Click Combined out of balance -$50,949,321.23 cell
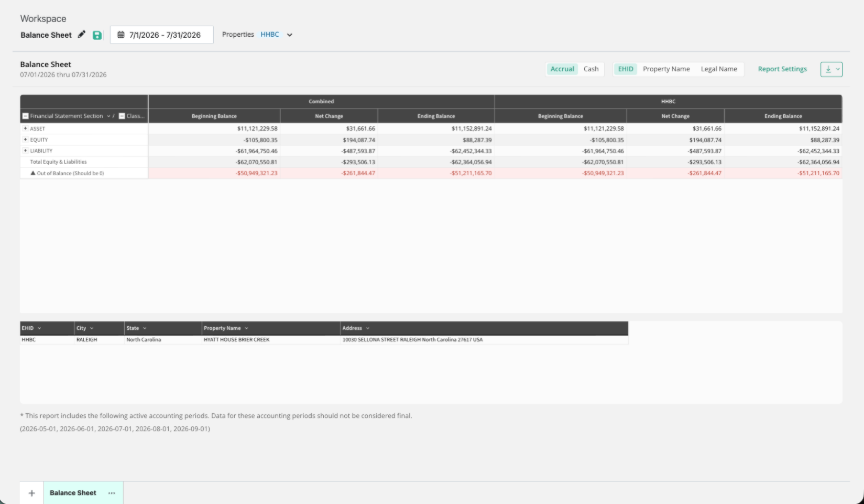The image size is (864, 504). tap(214, 173)
